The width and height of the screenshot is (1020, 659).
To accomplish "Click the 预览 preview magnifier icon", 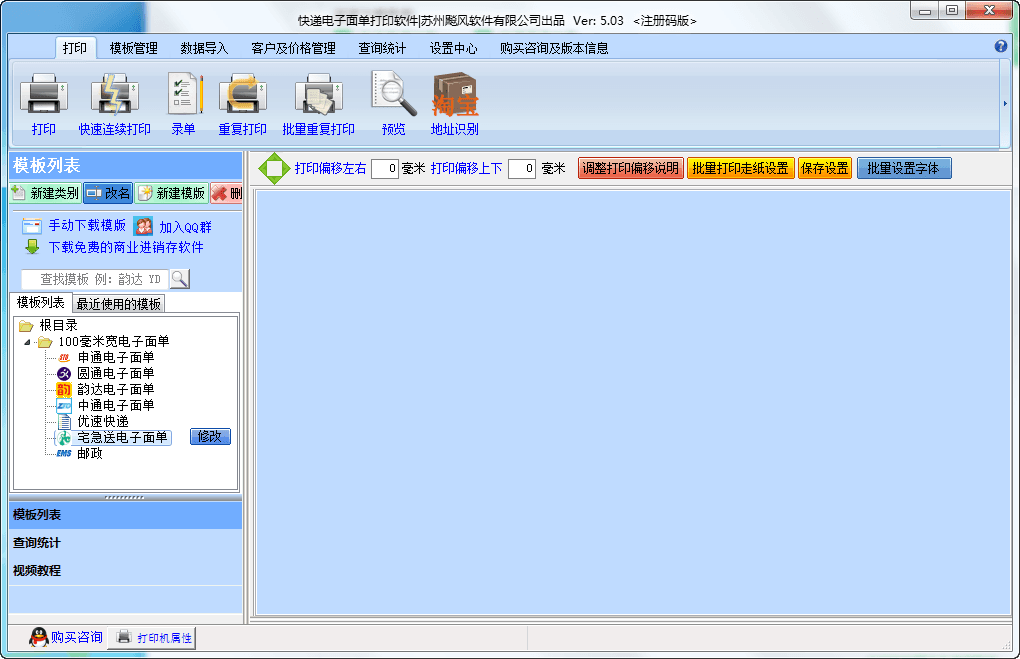I will pyautogui.click(x=392, y=100).
